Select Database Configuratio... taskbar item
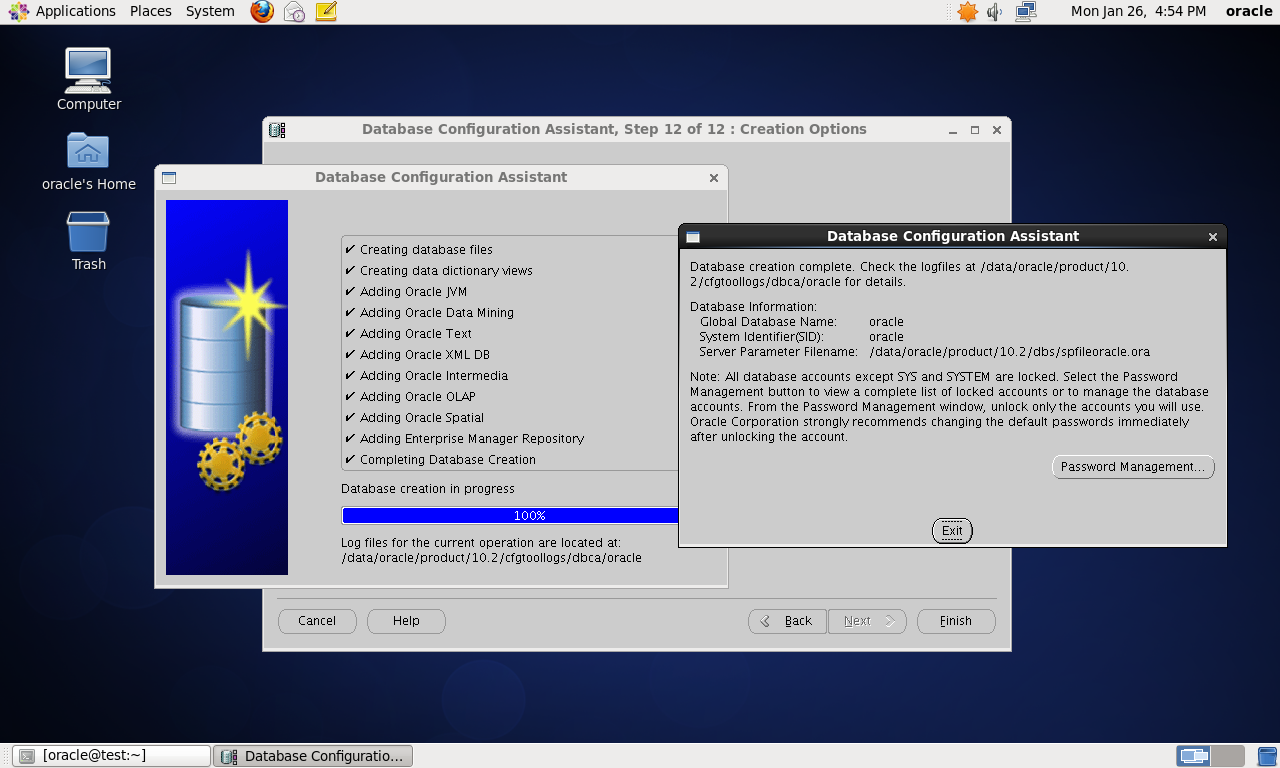1280x768 pixels. coord(313,756)
